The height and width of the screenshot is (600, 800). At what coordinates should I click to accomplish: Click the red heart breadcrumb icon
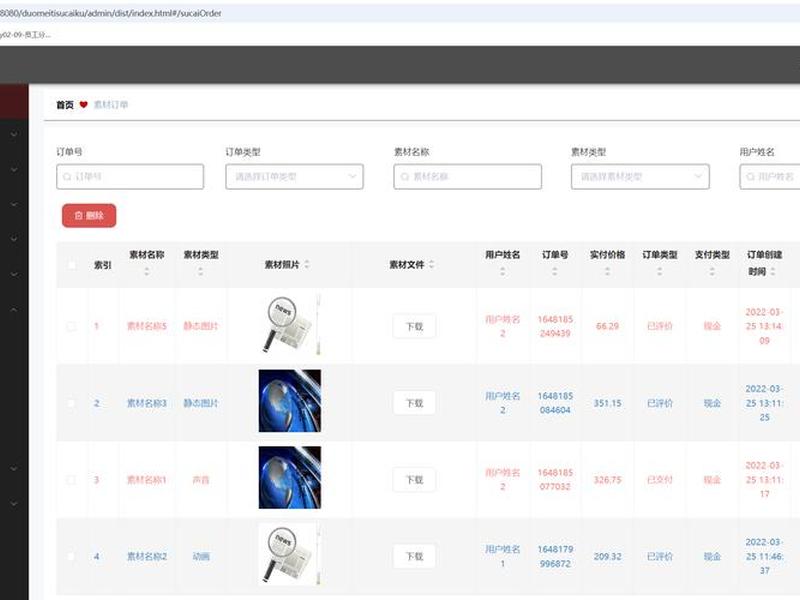[84, 105]
